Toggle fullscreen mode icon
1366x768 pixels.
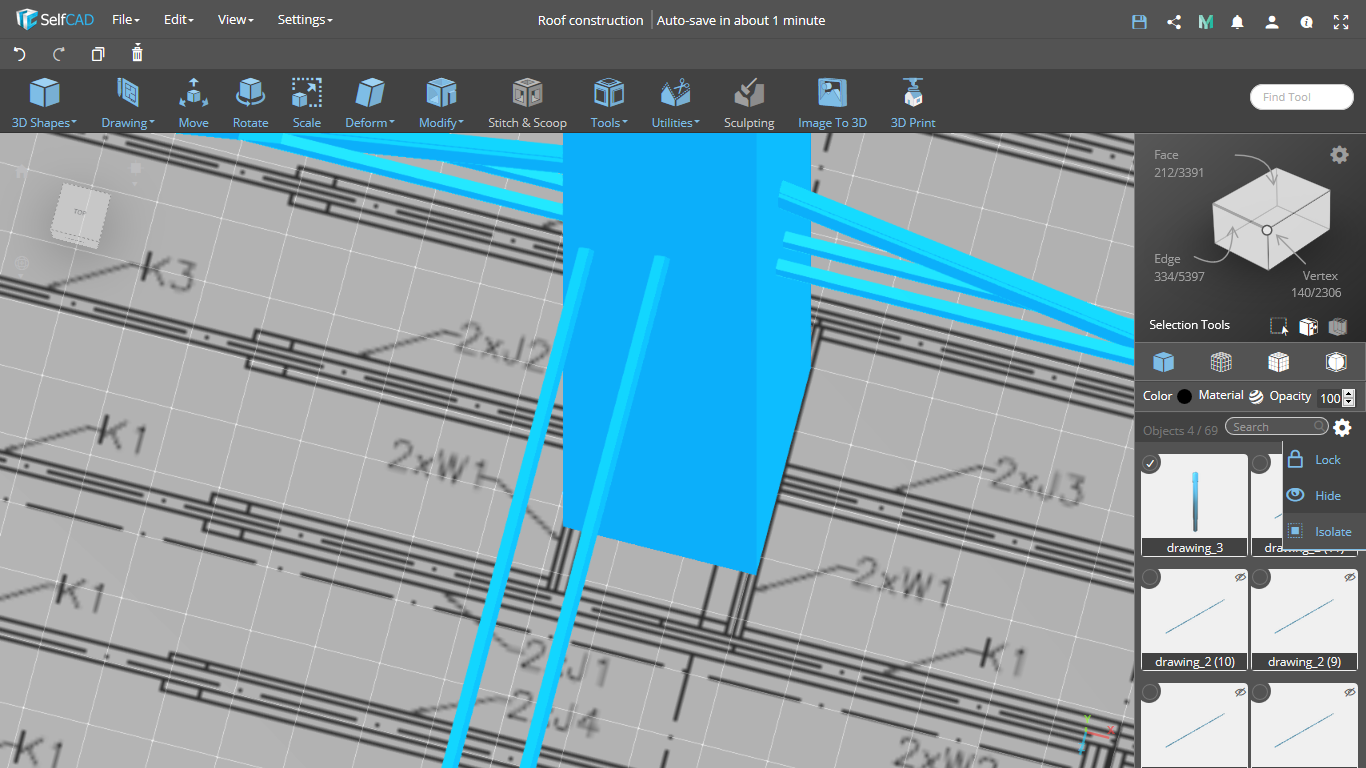click(x=1341, y=21)
